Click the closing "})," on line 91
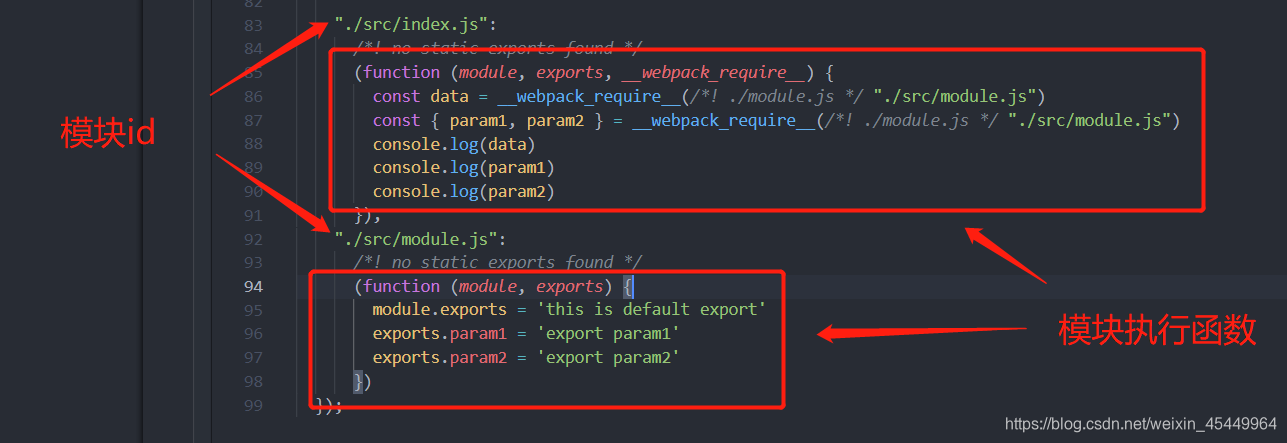Screen dimensions: 1287x443 [x=367, y=215]
